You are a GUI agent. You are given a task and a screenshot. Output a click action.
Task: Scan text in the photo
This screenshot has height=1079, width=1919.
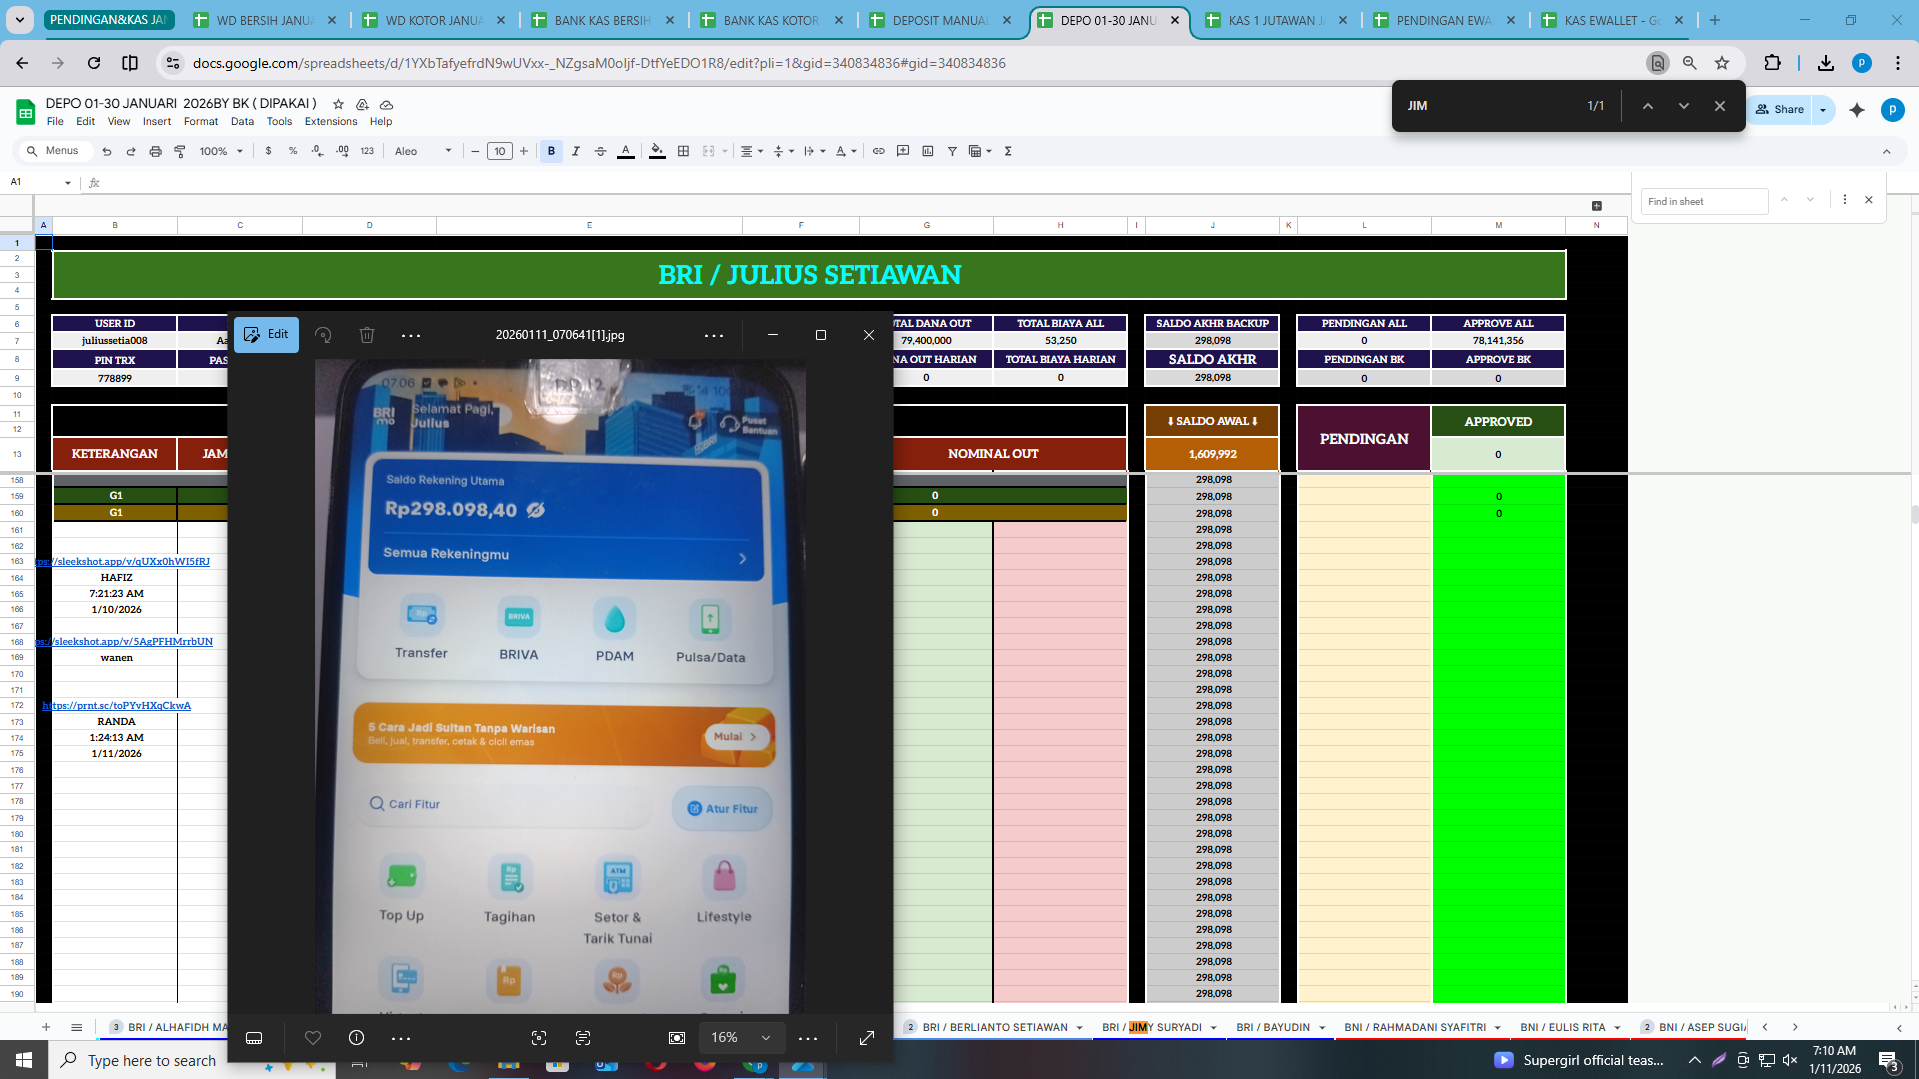click(x=583, y=1038)
